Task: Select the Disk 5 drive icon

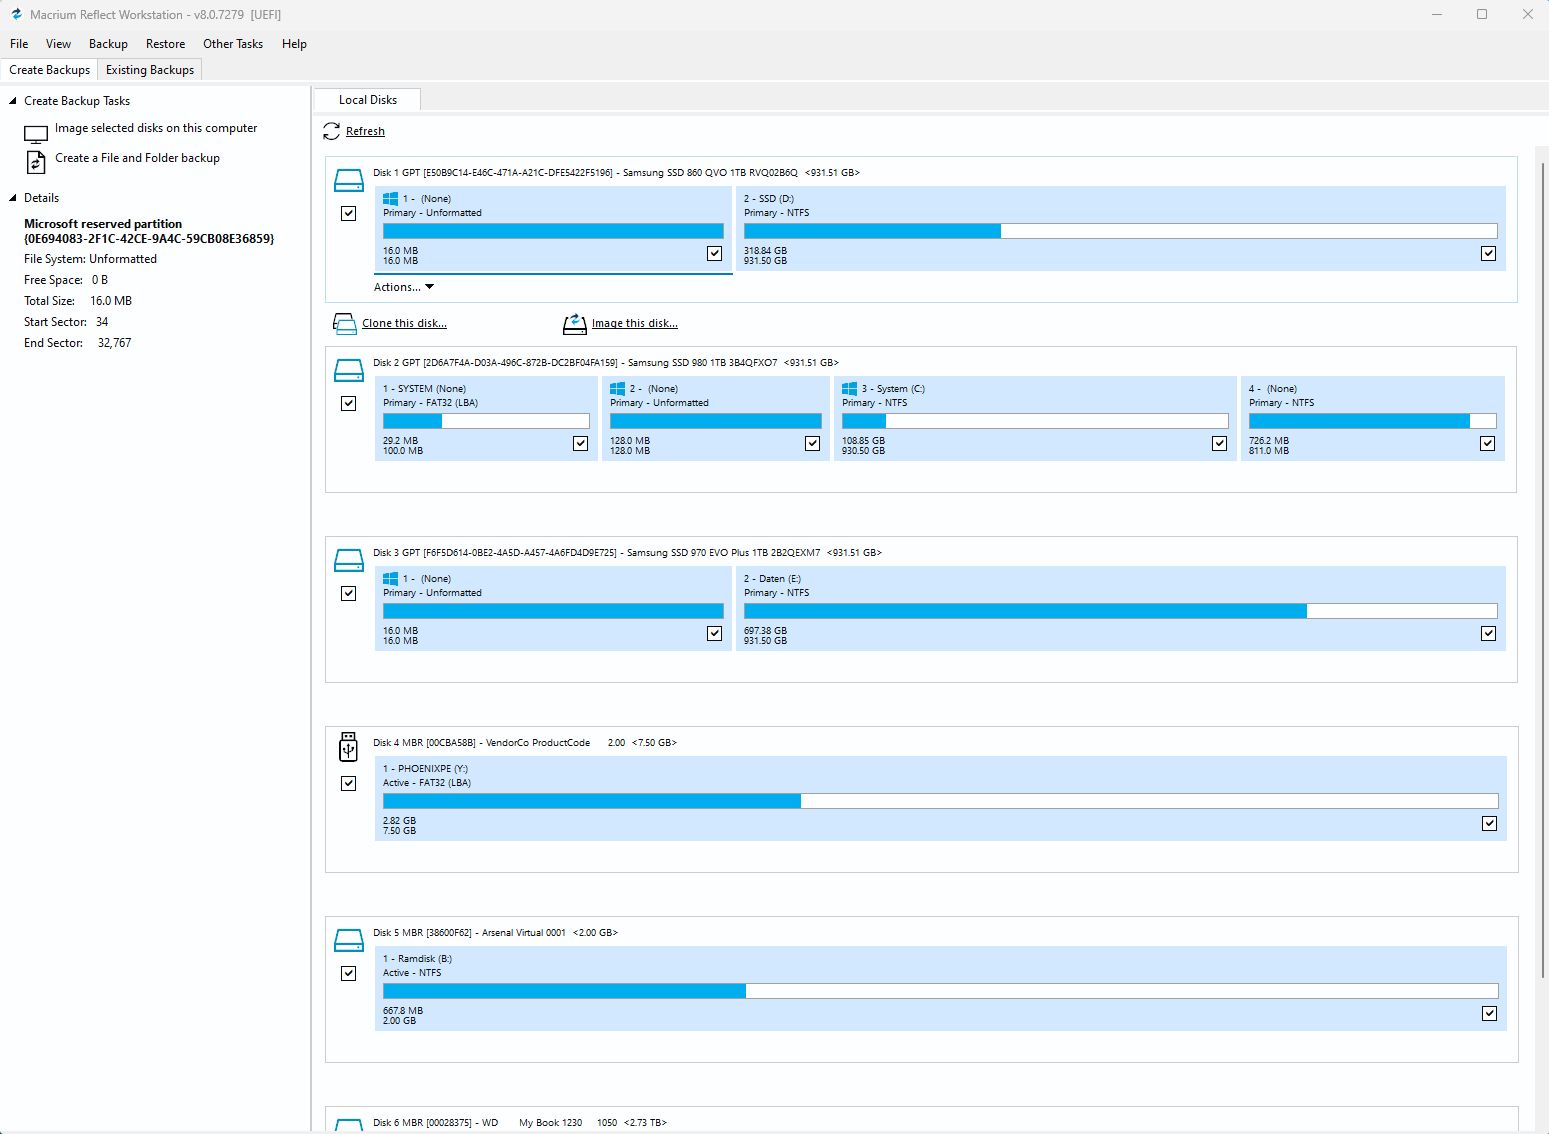Action: (348, 940)
